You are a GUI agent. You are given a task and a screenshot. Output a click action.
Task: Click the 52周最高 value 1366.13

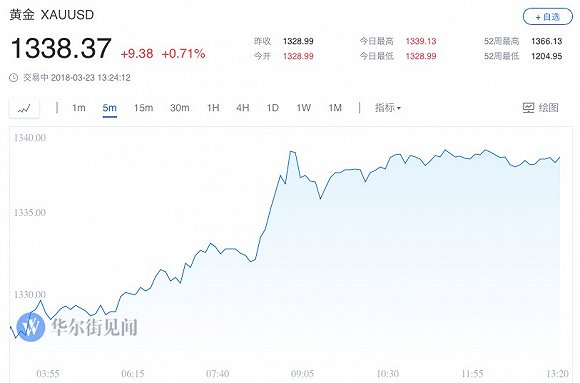pos(547,41)
